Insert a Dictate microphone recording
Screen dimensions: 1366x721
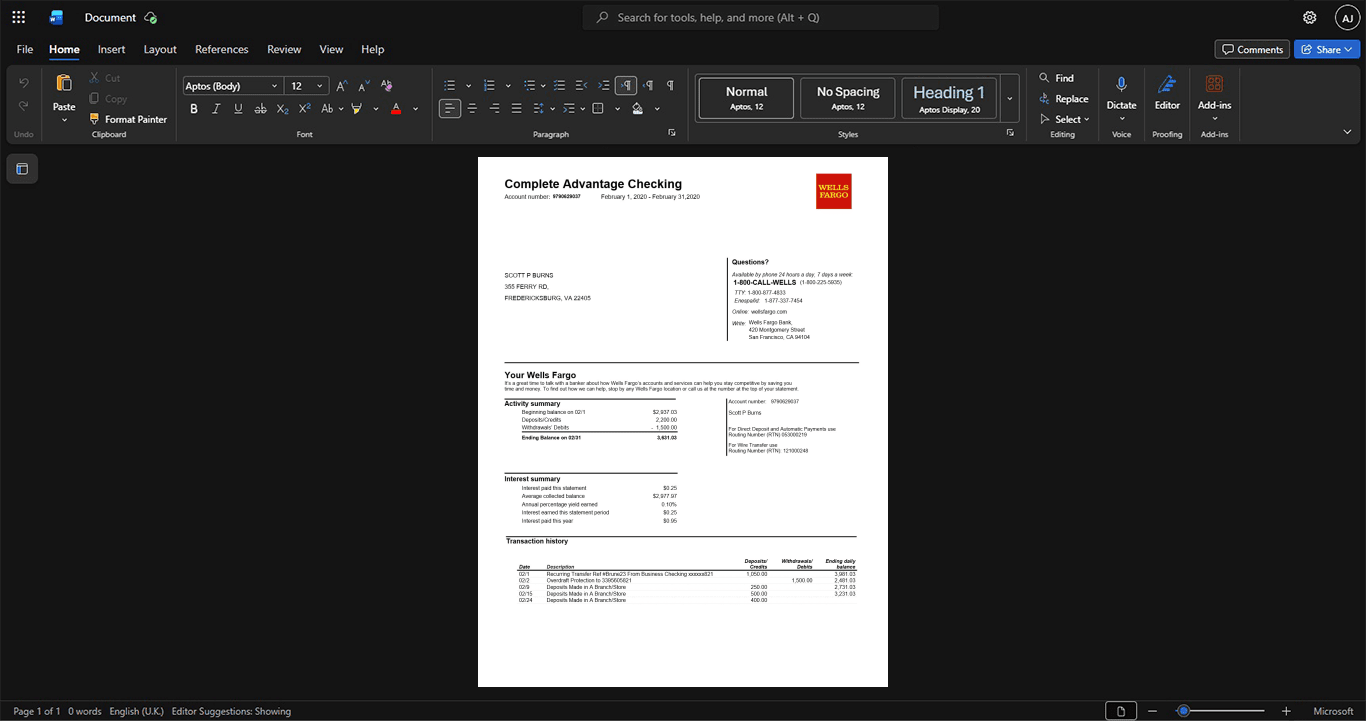(x=1121, y=85)
